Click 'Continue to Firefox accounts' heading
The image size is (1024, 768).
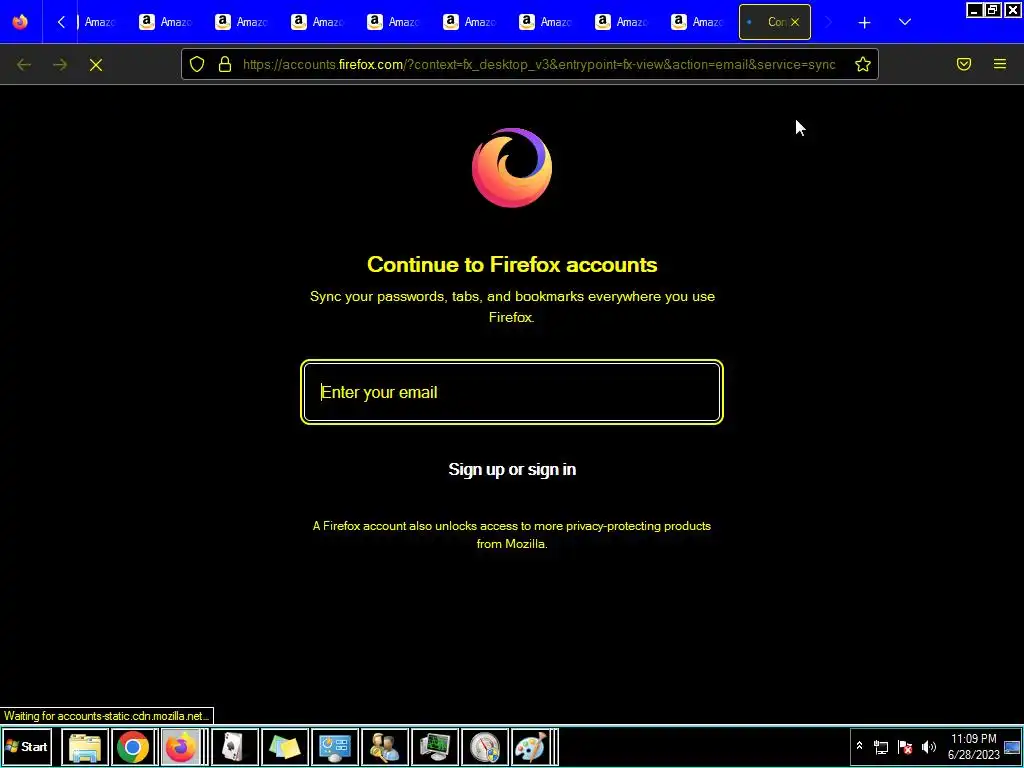coord(512,264)
